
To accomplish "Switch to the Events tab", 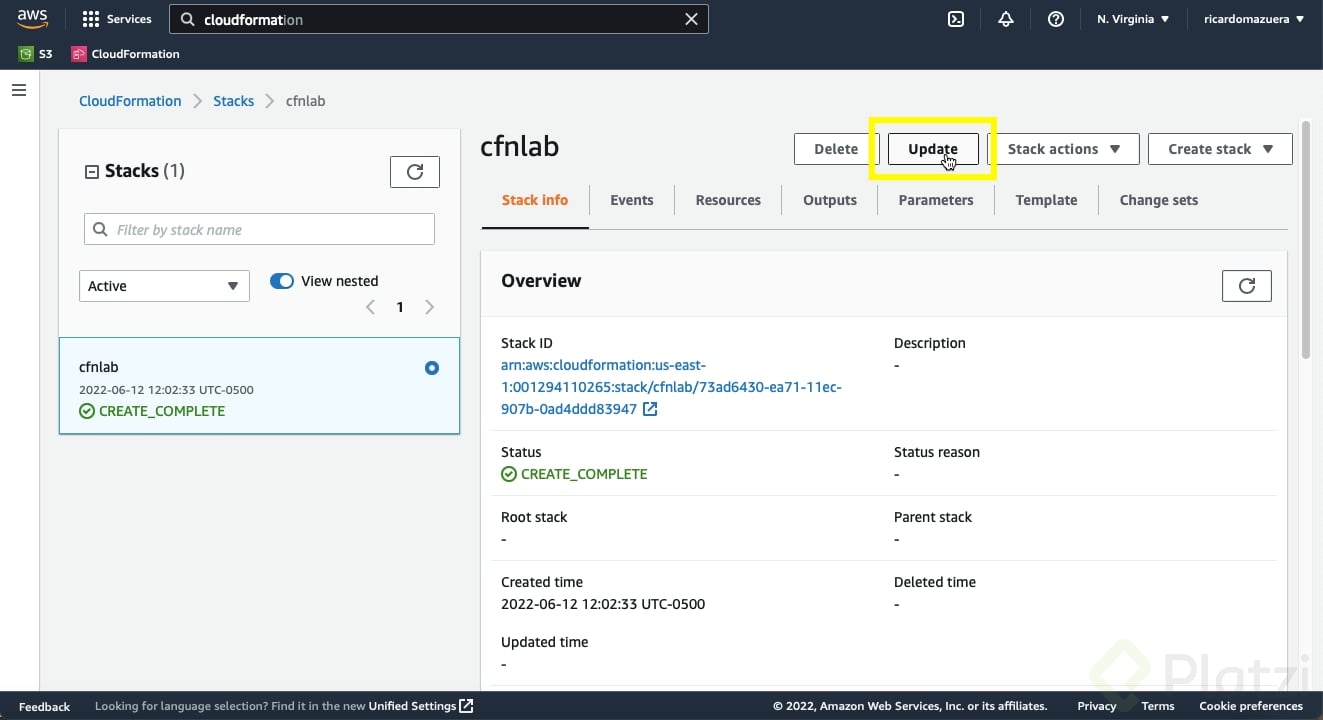I will [x=632, y=200].
